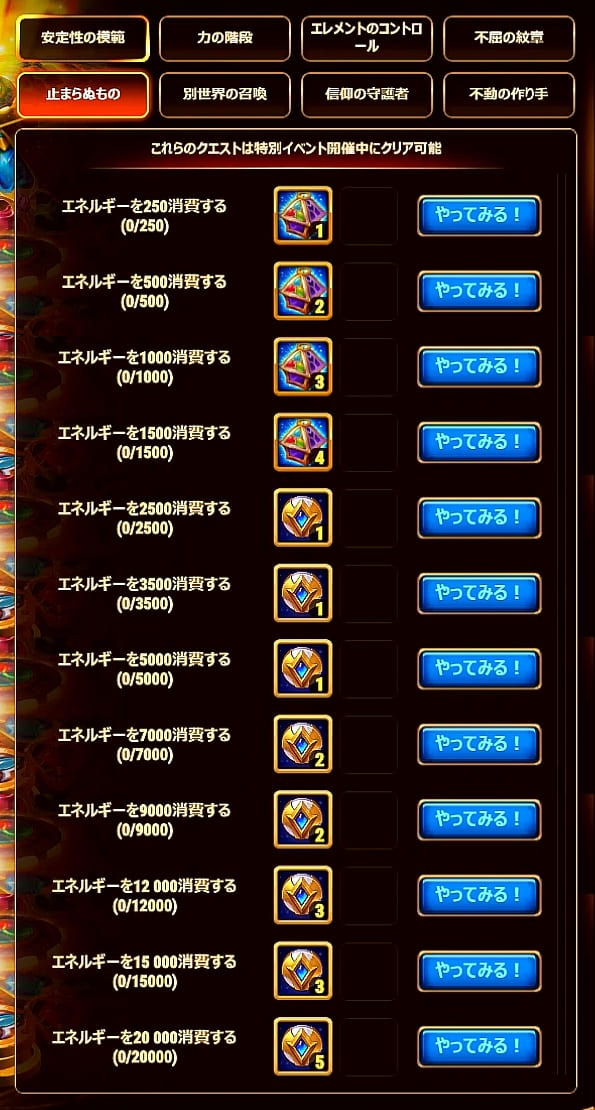Image resolution: width=595 pixels, height=1110 pixels.
Task: Select the 不屈の紋章 tab
Action: coord(509,38)
